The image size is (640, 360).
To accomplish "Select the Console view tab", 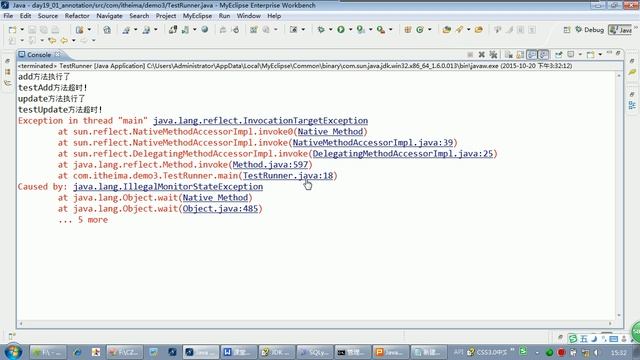I will pos(39,54).
